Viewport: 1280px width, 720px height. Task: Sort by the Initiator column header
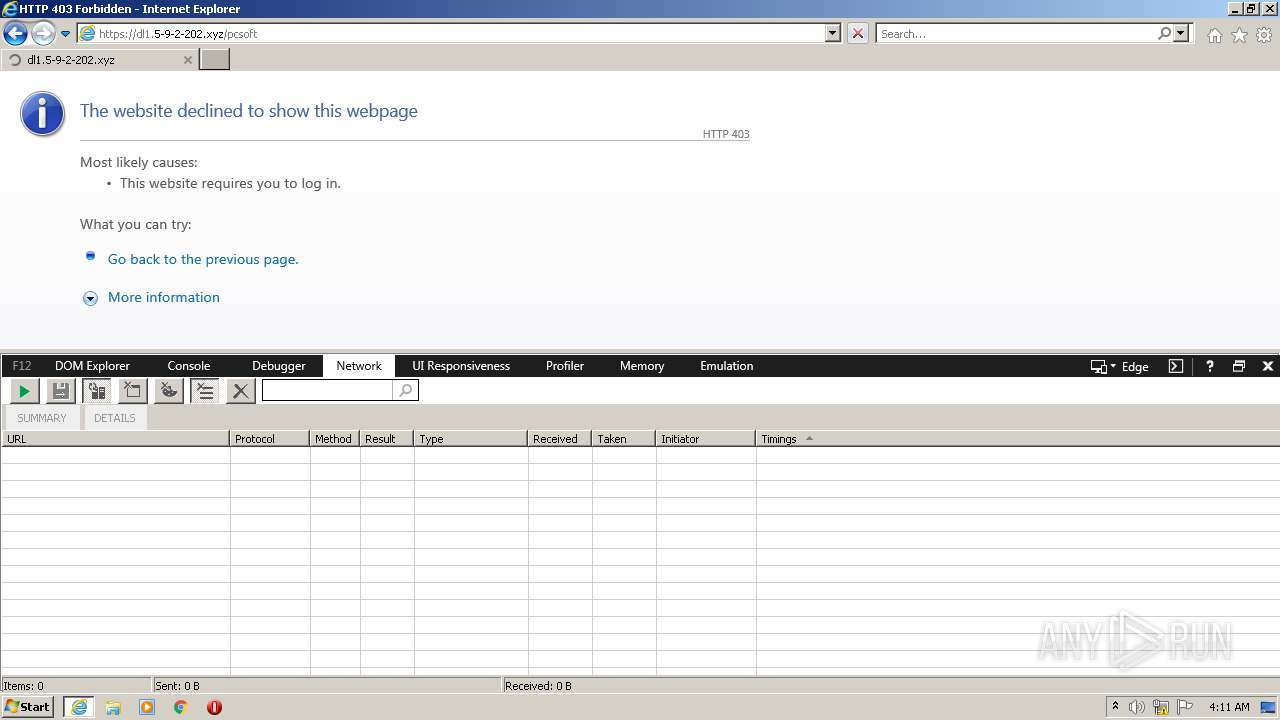click(706, 439)
